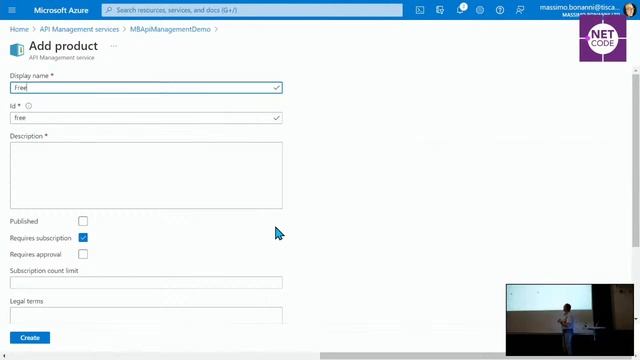
Task: Open the Feedback icon
Action: click(x=520, y=10)
